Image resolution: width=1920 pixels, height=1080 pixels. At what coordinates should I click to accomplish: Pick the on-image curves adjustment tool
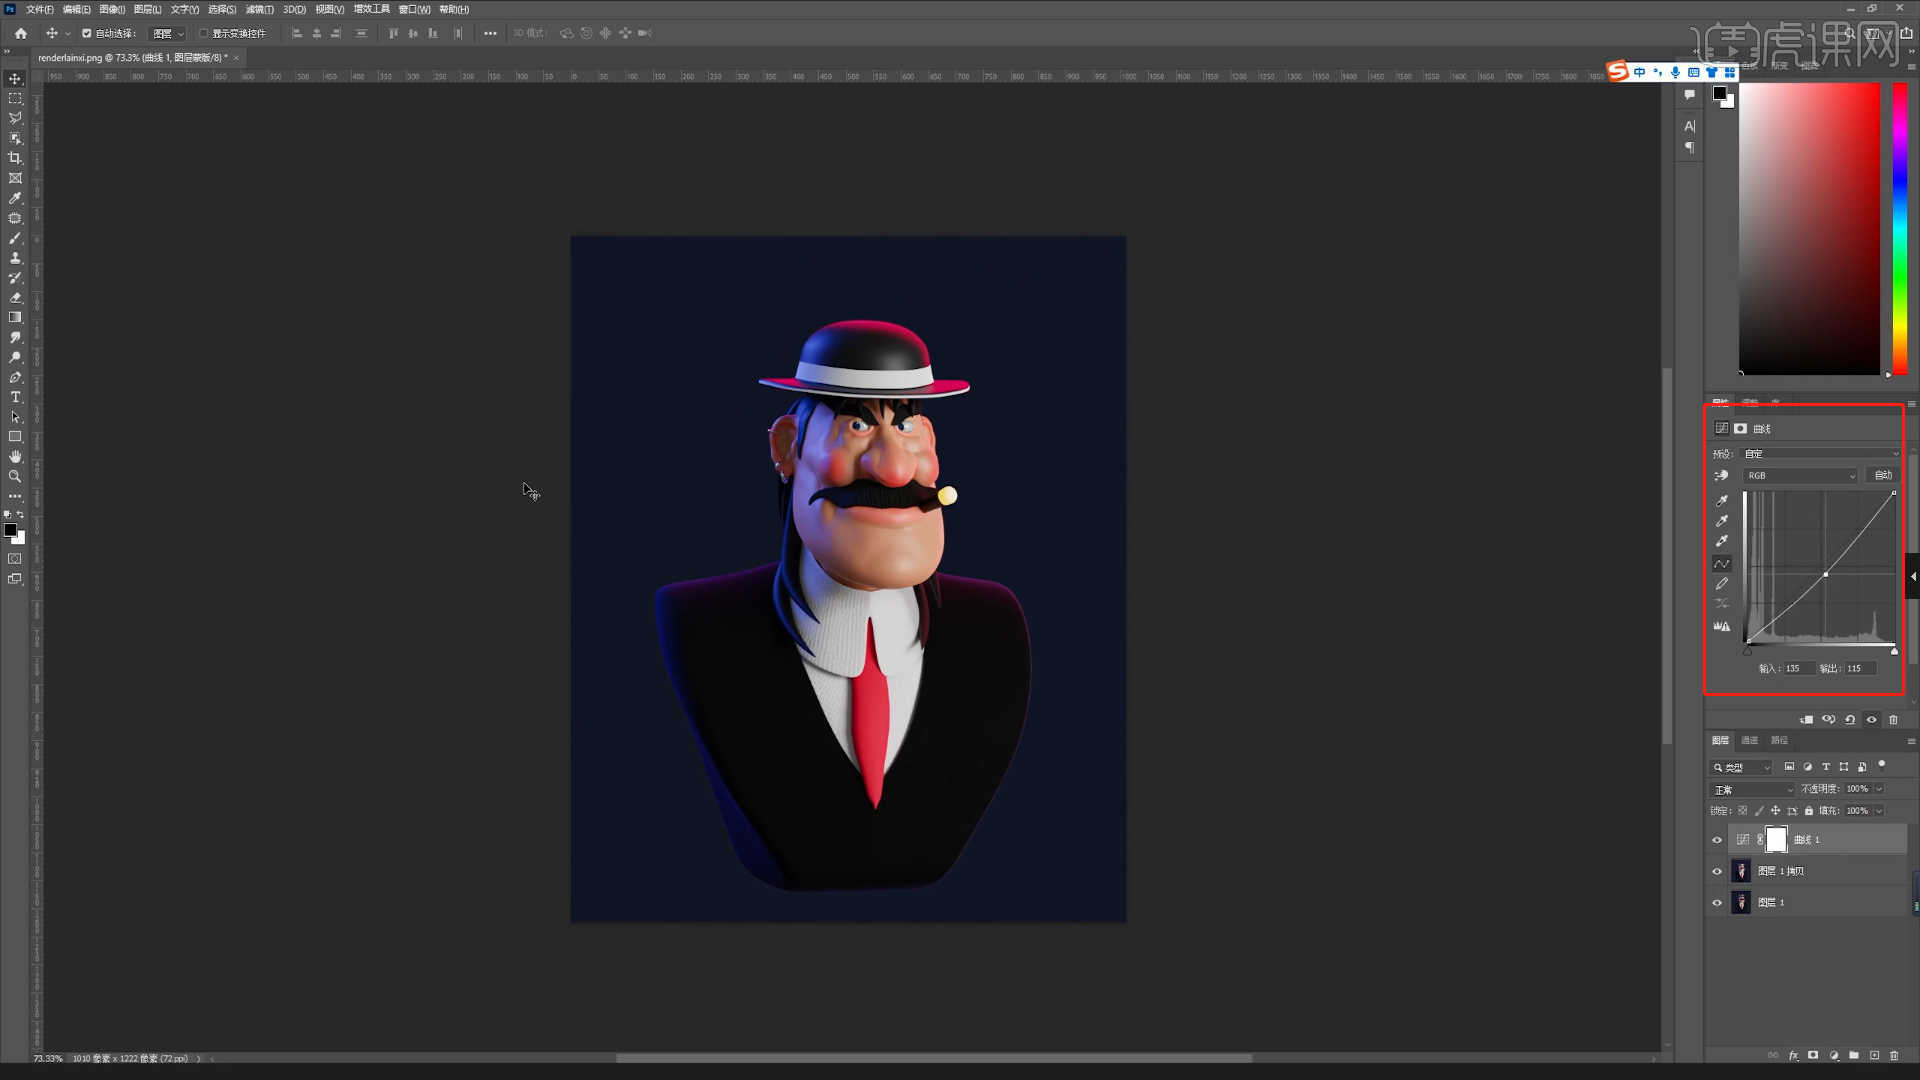1721,476
